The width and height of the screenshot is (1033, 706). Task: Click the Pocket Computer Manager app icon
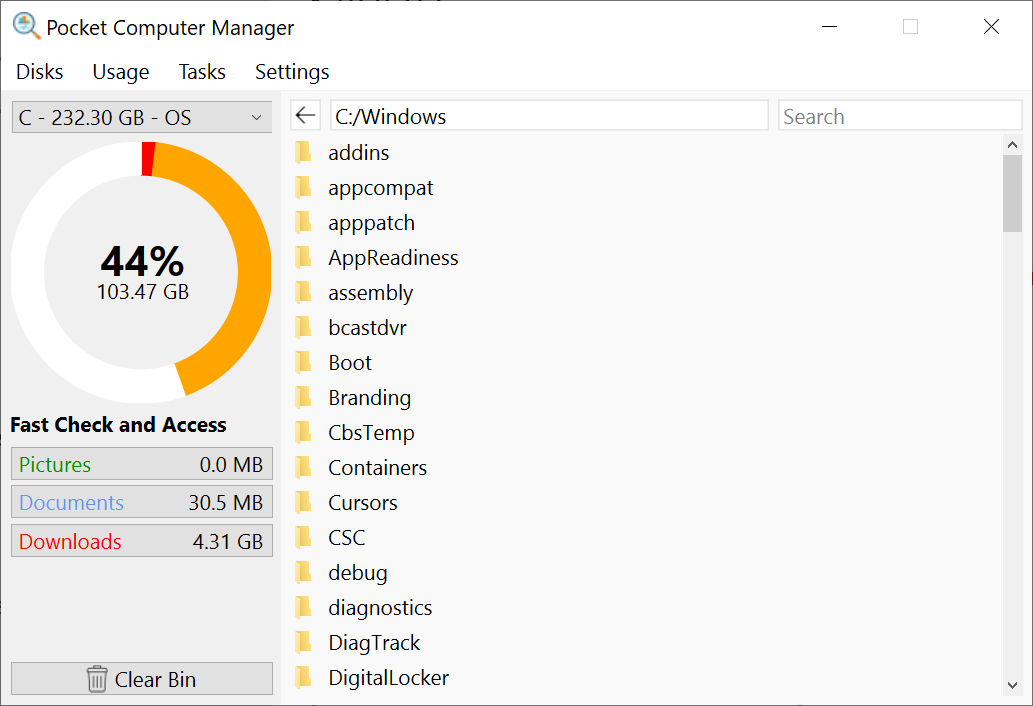[x=26, y=26]
